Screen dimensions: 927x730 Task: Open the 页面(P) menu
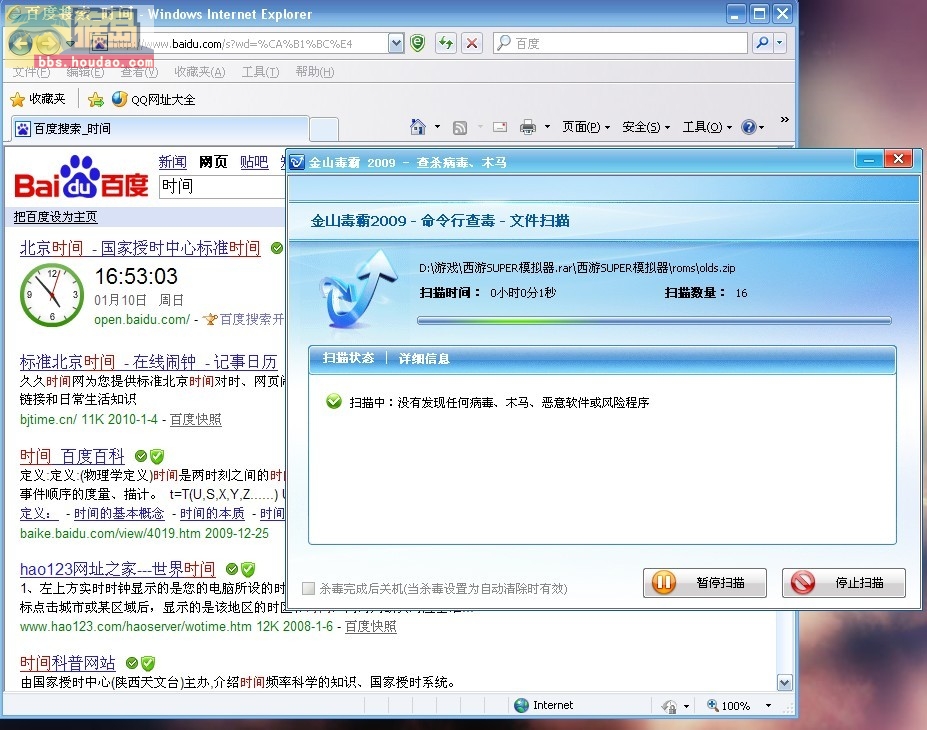[x=586, y=126]
